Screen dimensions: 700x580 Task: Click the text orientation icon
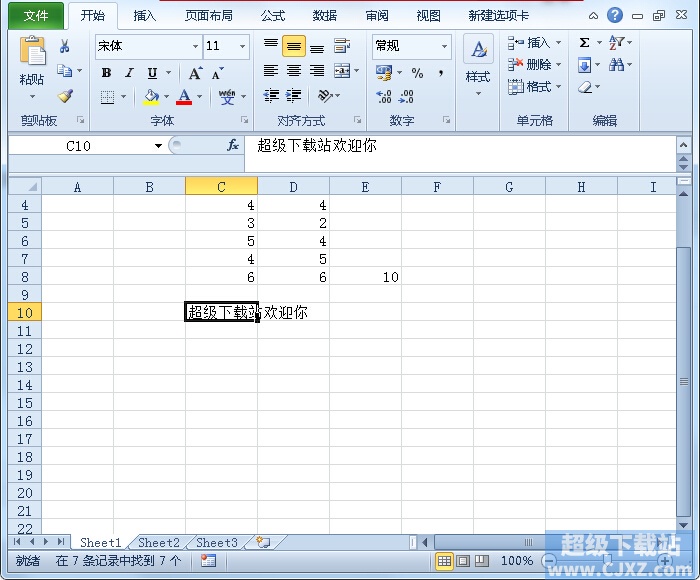(x=325, y=96)
